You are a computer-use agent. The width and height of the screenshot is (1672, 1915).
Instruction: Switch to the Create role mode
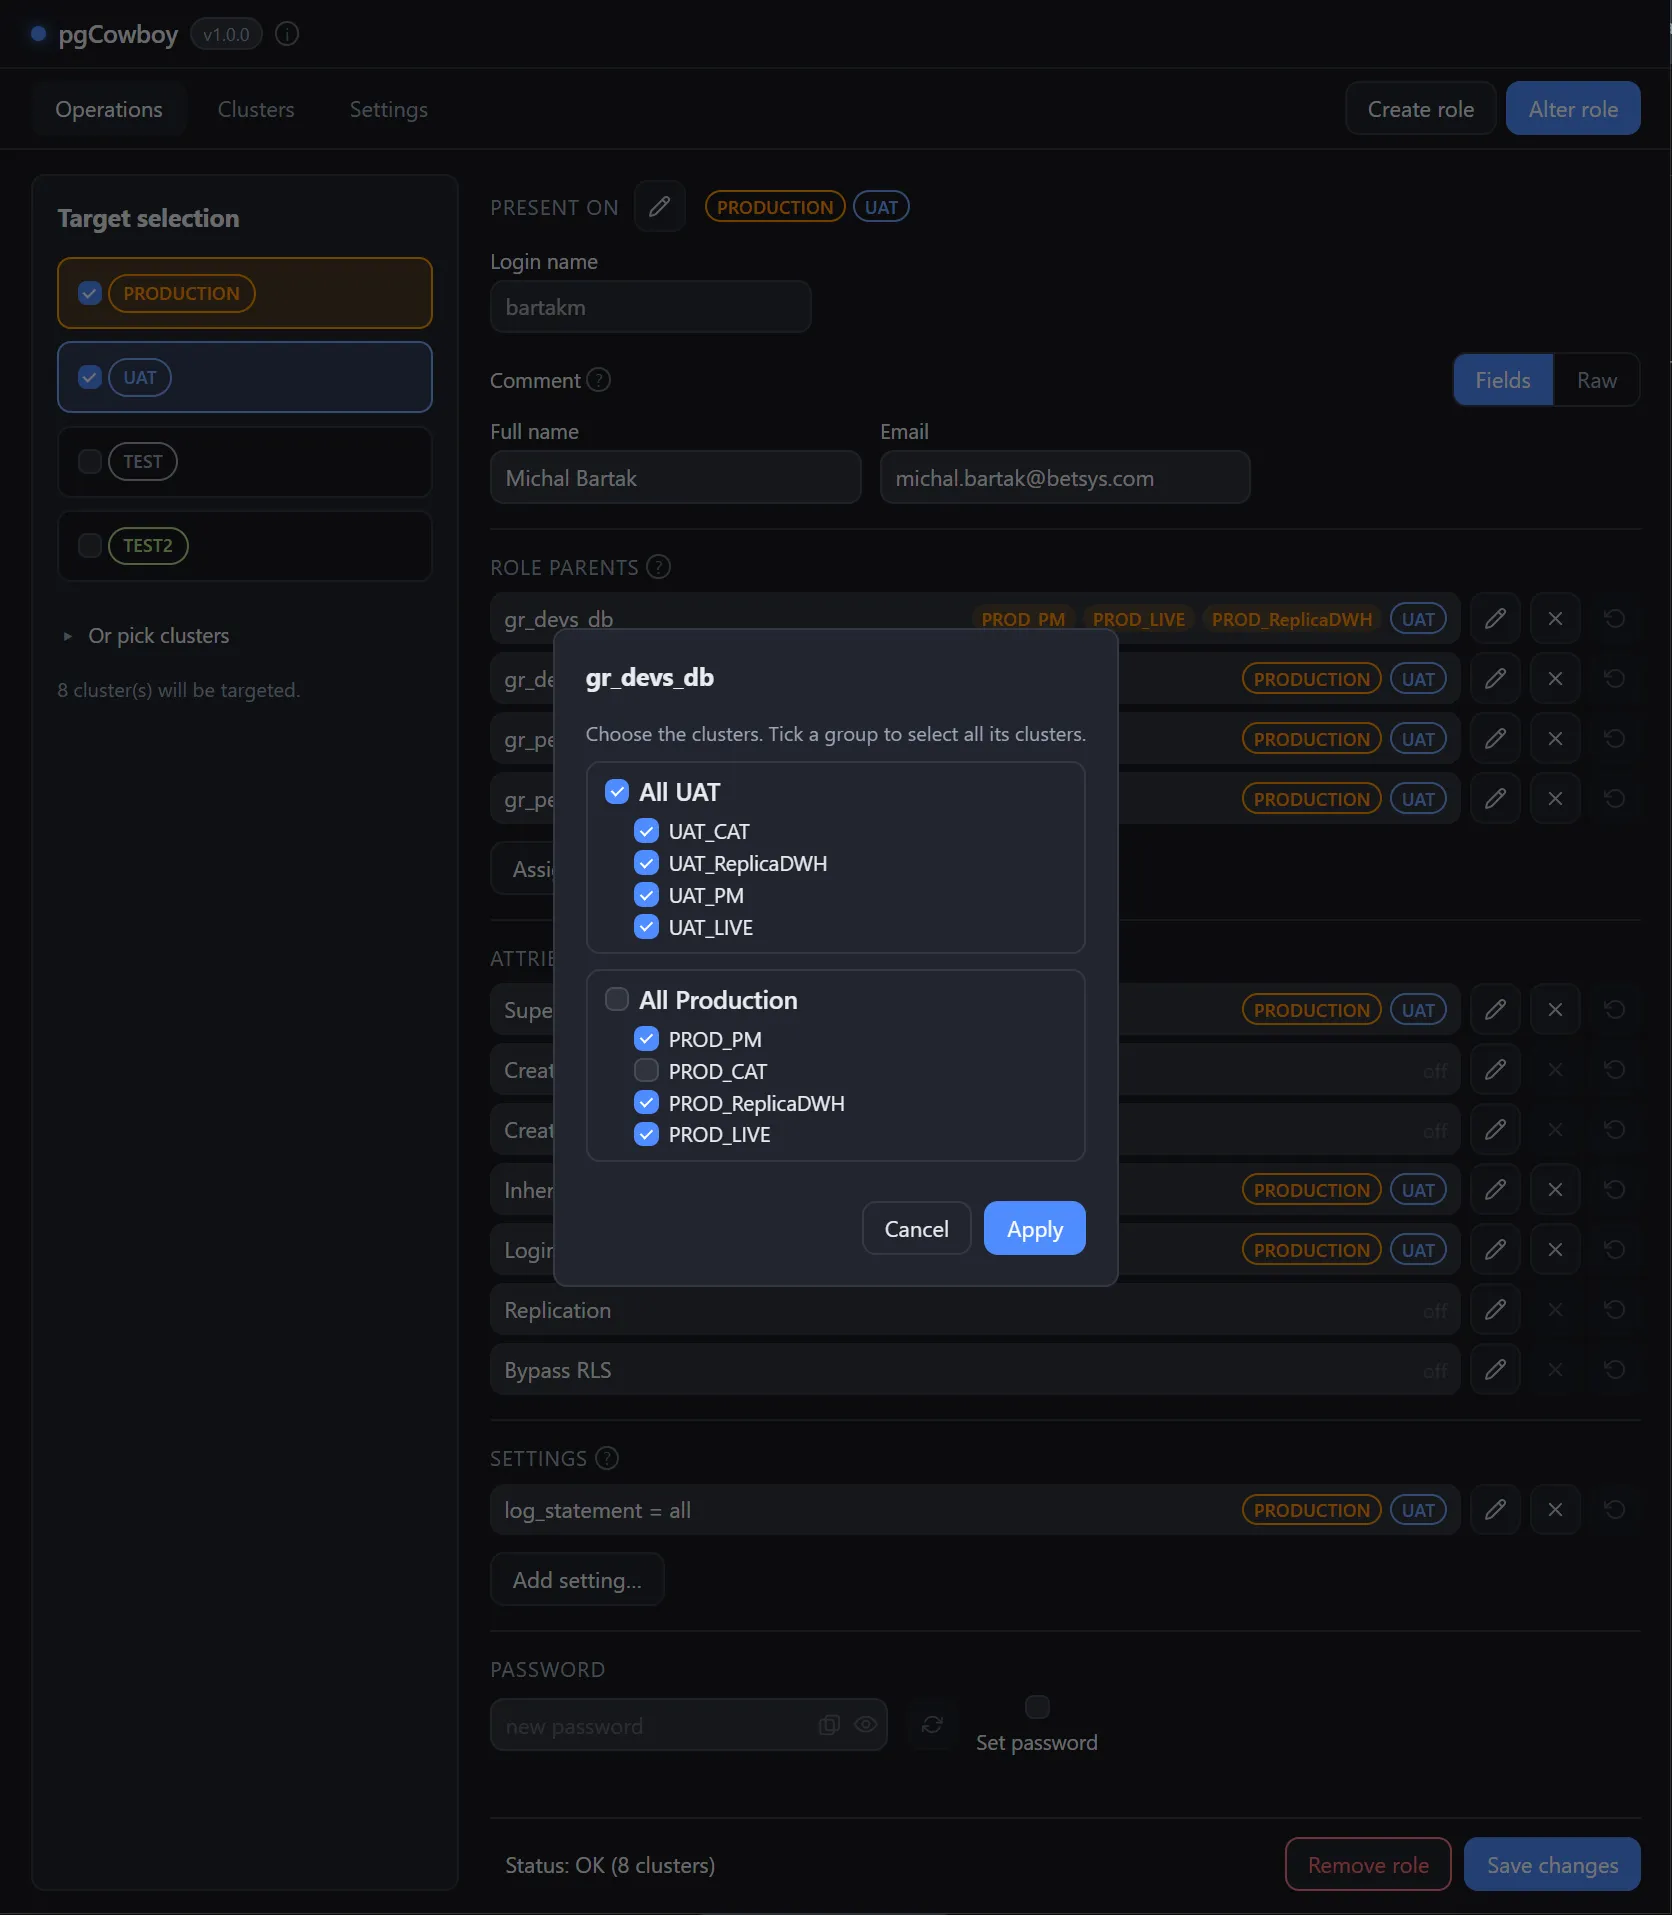point(1420,109)
